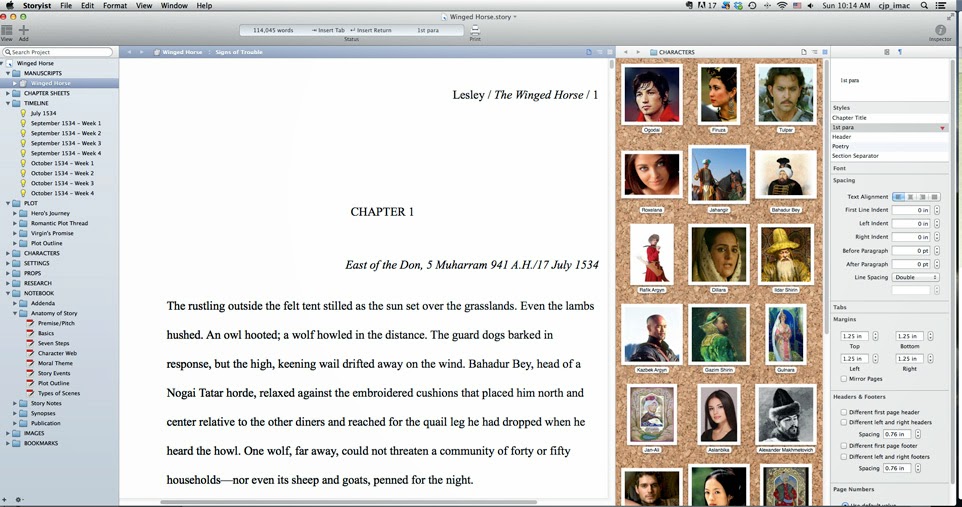
Task: Go forward in the Characters pane
Action: (637, 52)
